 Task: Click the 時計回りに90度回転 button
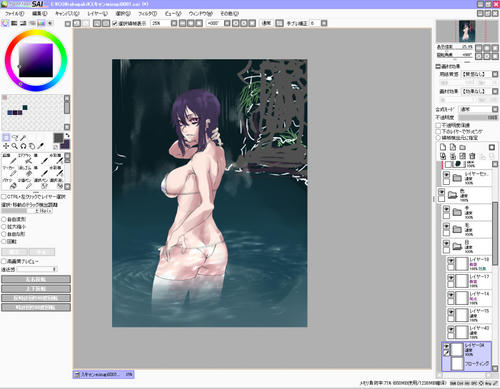[x=36, y=307]
